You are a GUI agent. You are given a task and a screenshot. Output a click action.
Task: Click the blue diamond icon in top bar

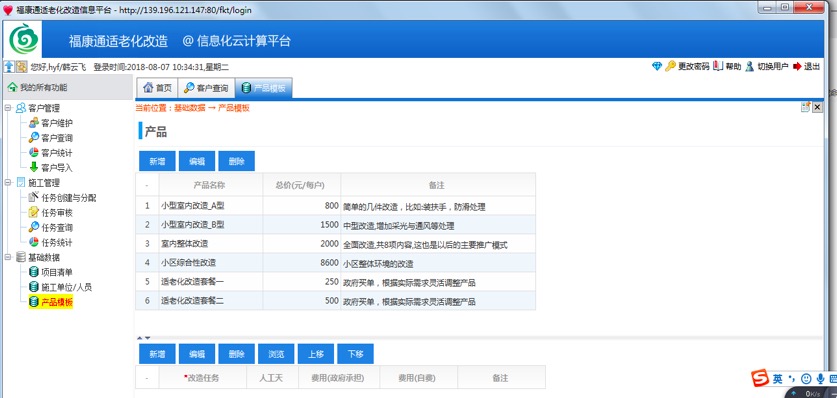tap(657, 67)
